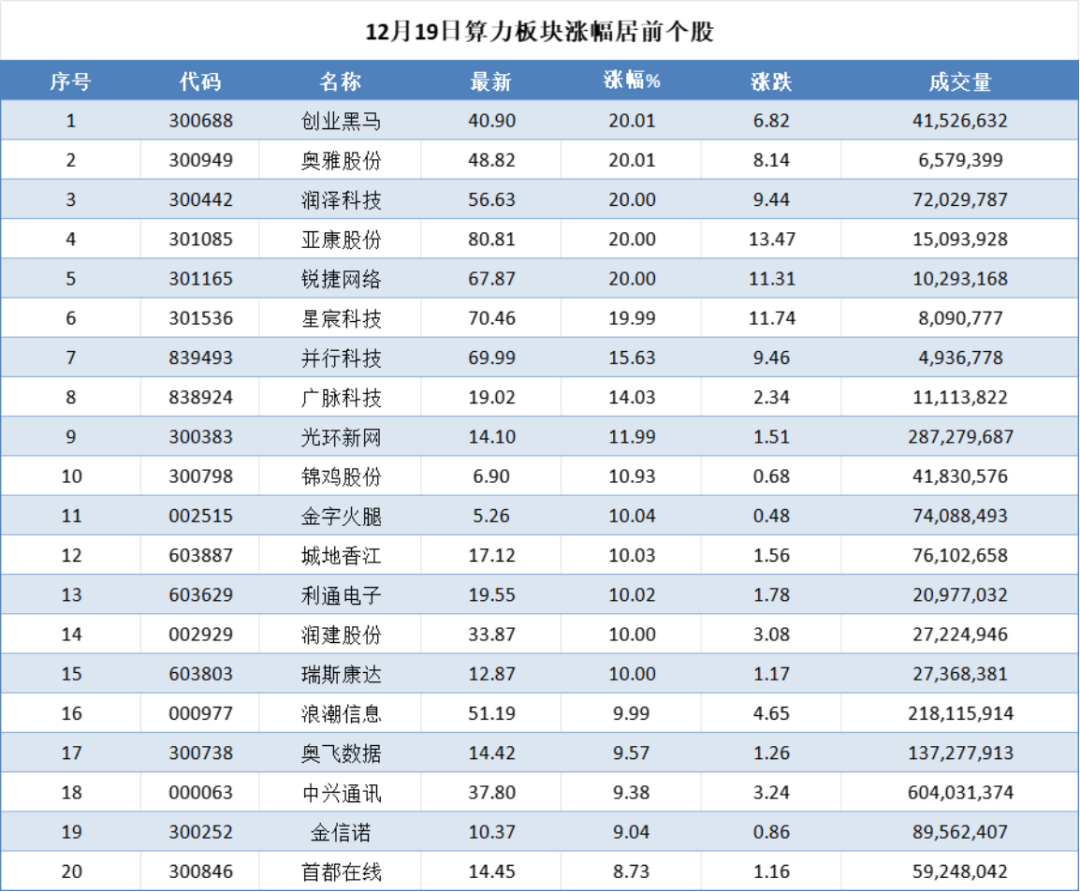Image resolution: width=1080 pixels, height=892 pixels.
Task: Click latest price 48.82
Action: click(x=492, y=160)
